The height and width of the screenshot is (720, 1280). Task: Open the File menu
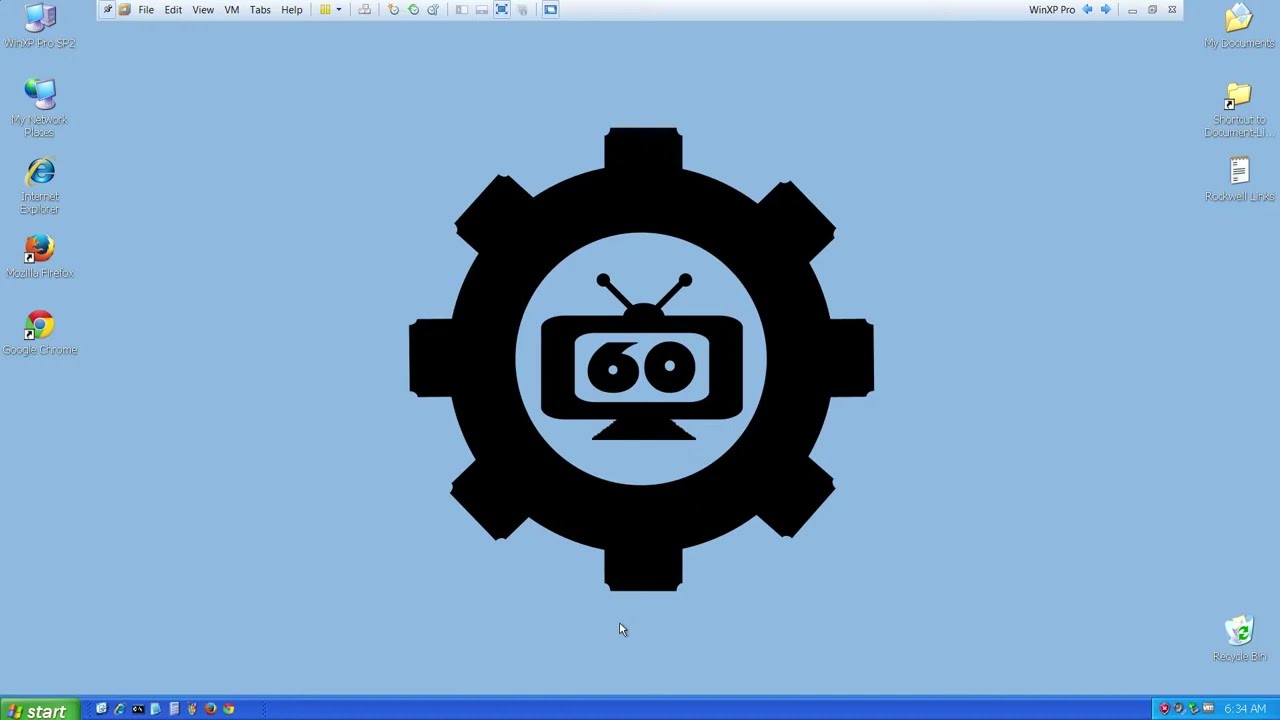pos(146,10)
